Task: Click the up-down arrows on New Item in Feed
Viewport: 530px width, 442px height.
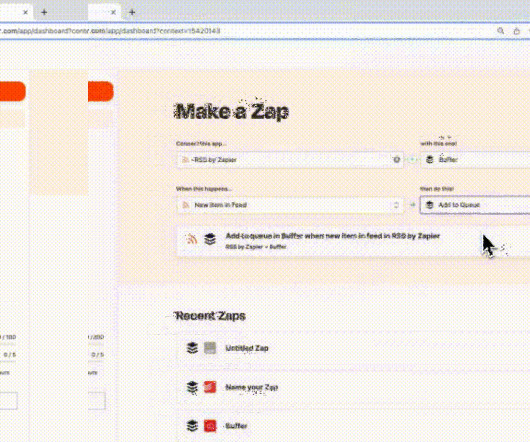Action: (396, 205)
